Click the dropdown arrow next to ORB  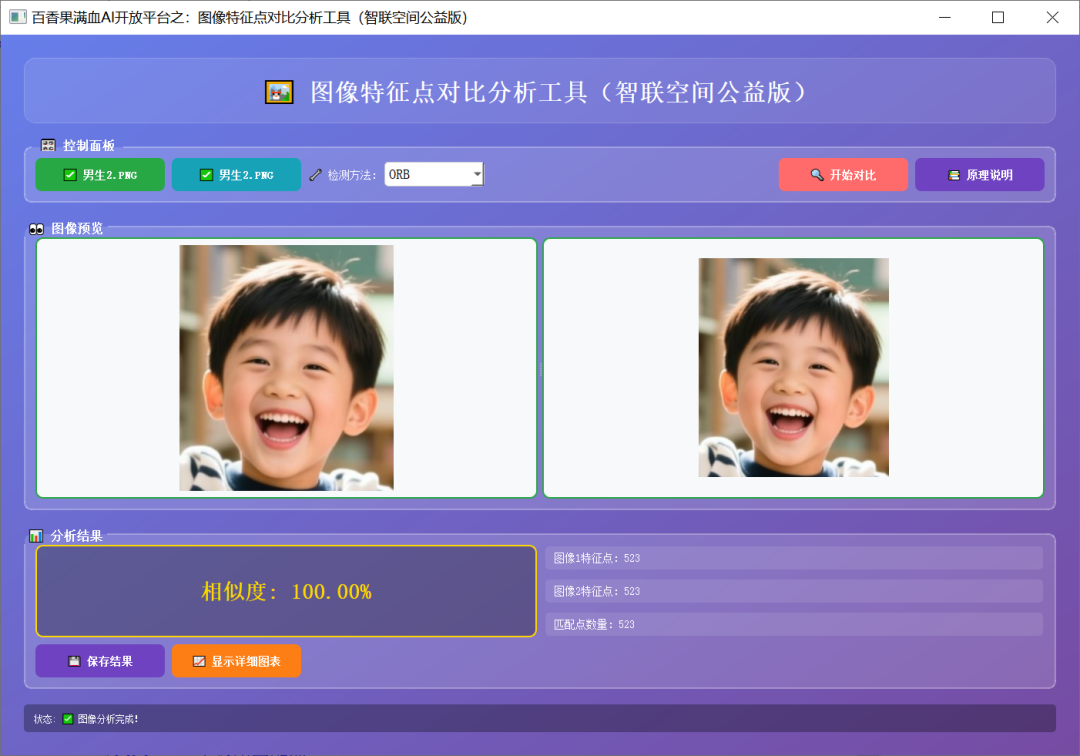pos(475,174)
